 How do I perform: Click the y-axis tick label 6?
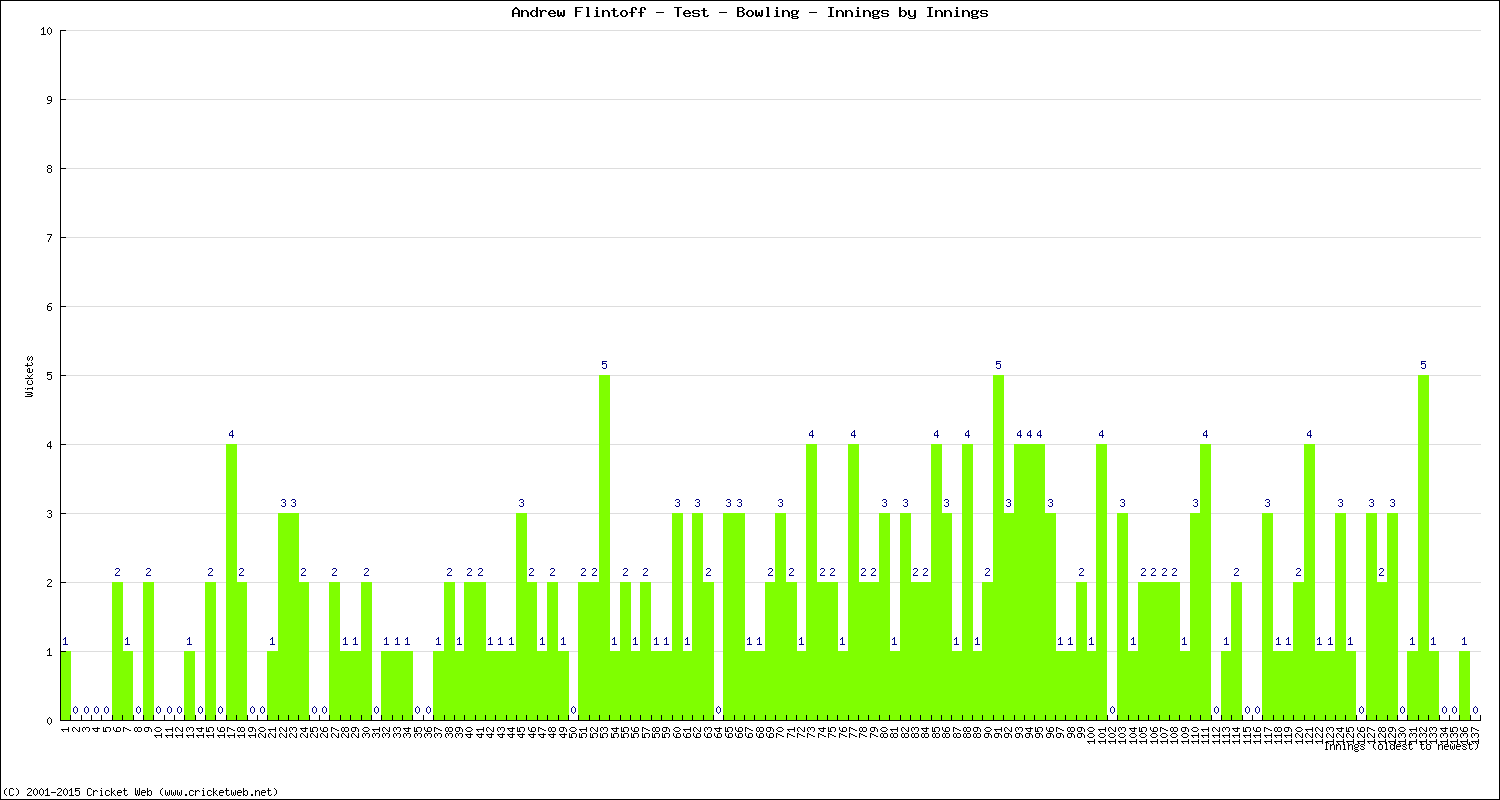(x=49, y=307)
